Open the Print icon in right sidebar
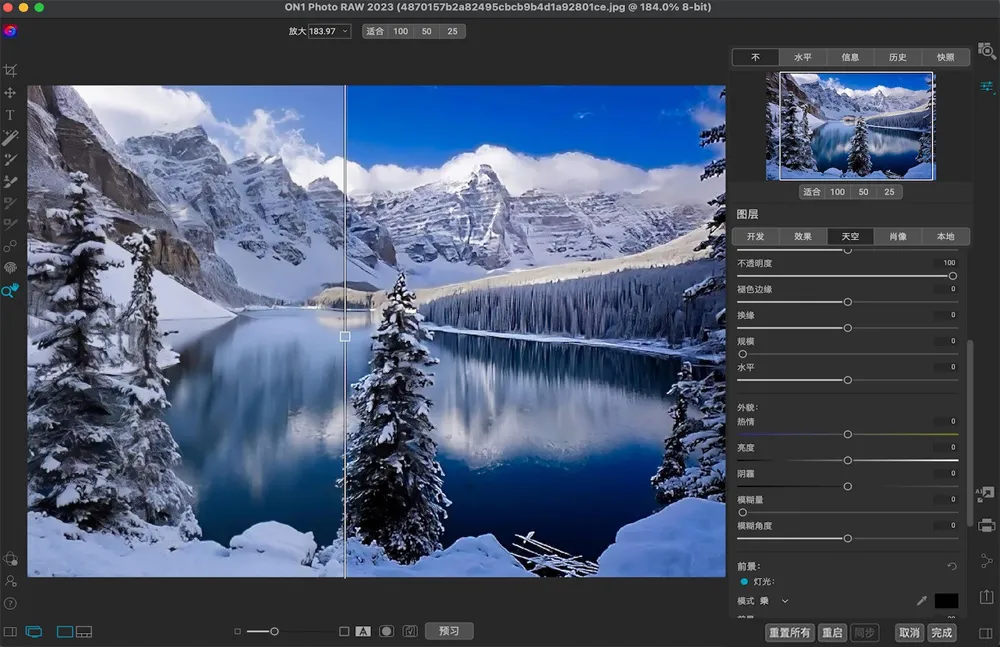The width and height of the screenshot is (1000, 647). (x=986, y=525)
